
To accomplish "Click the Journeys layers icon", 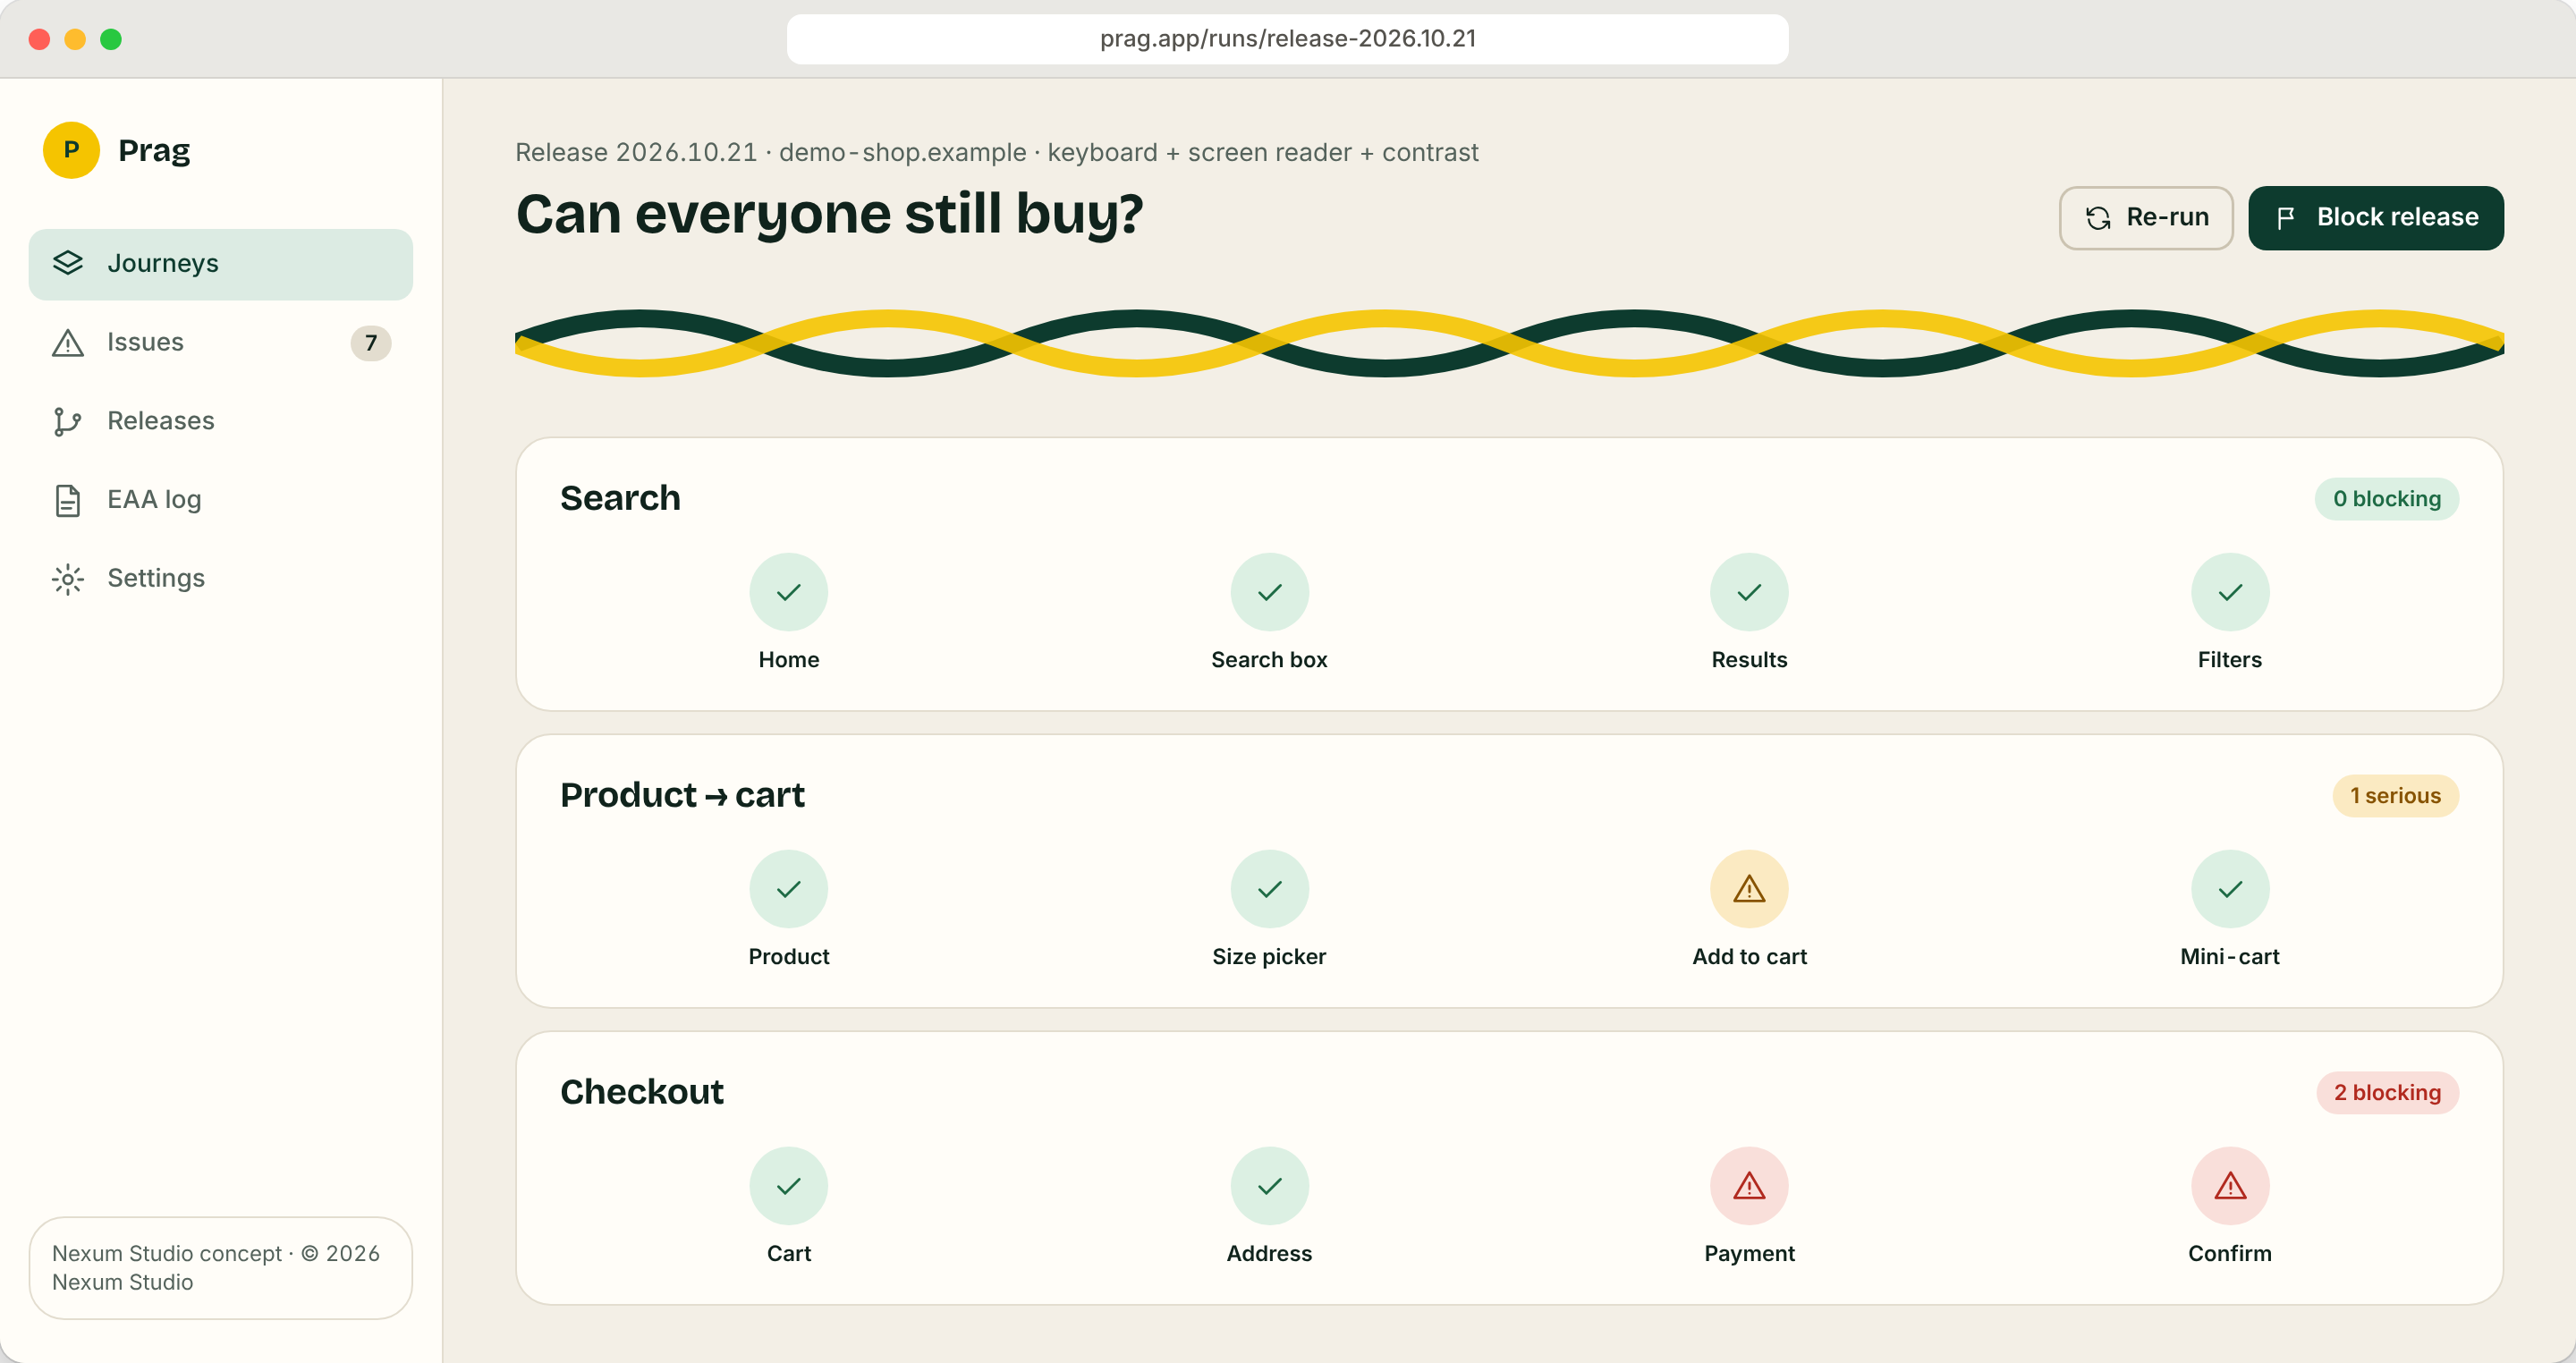I will [x=67, y=264].
